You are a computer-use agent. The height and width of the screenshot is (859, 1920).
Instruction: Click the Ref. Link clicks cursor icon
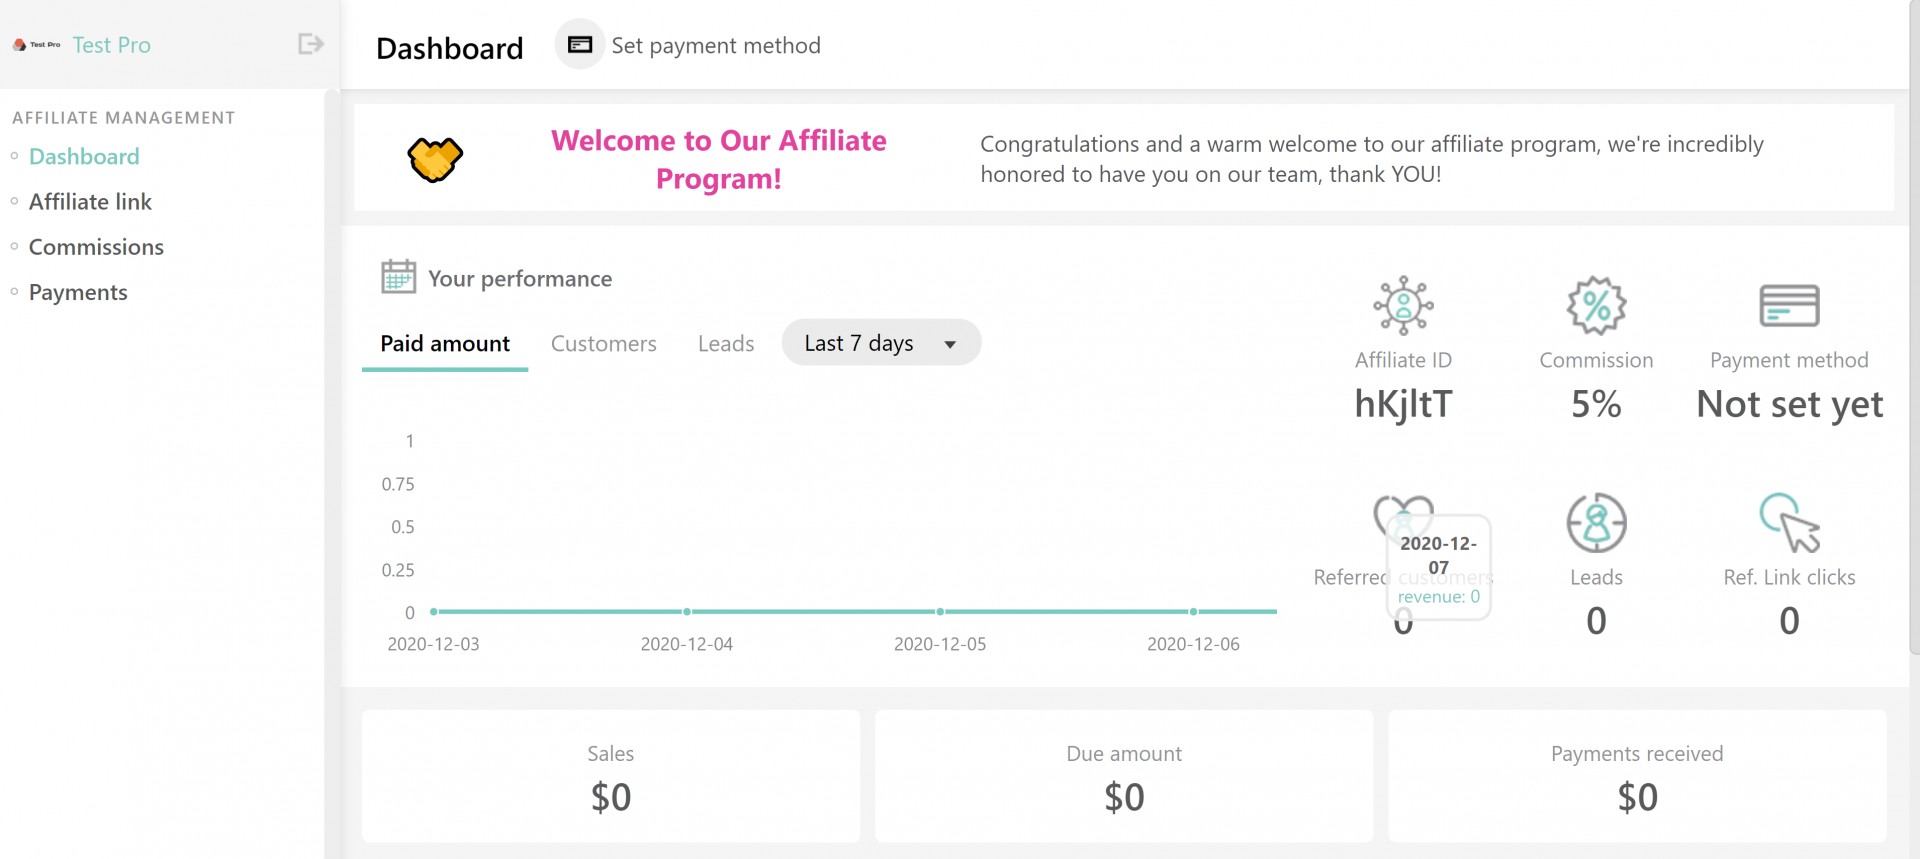click(1789, 522)
